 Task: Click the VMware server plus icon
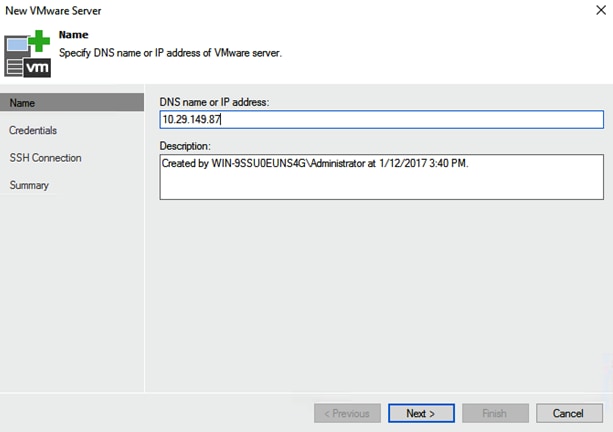[27, 54]
